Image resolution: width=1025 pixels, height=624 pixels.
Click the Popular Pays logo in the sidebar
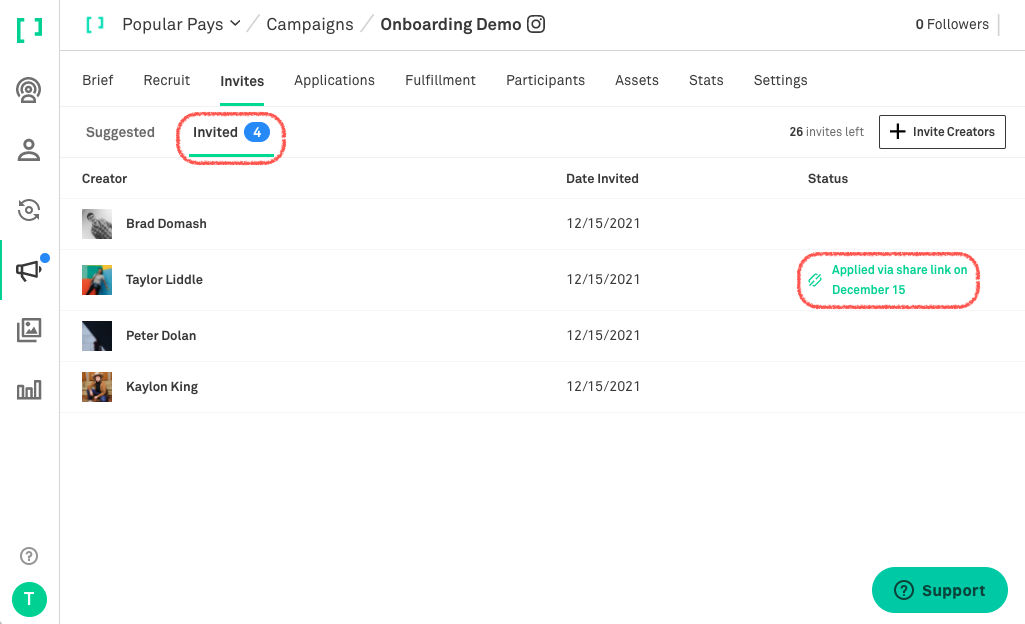[29, 29]
